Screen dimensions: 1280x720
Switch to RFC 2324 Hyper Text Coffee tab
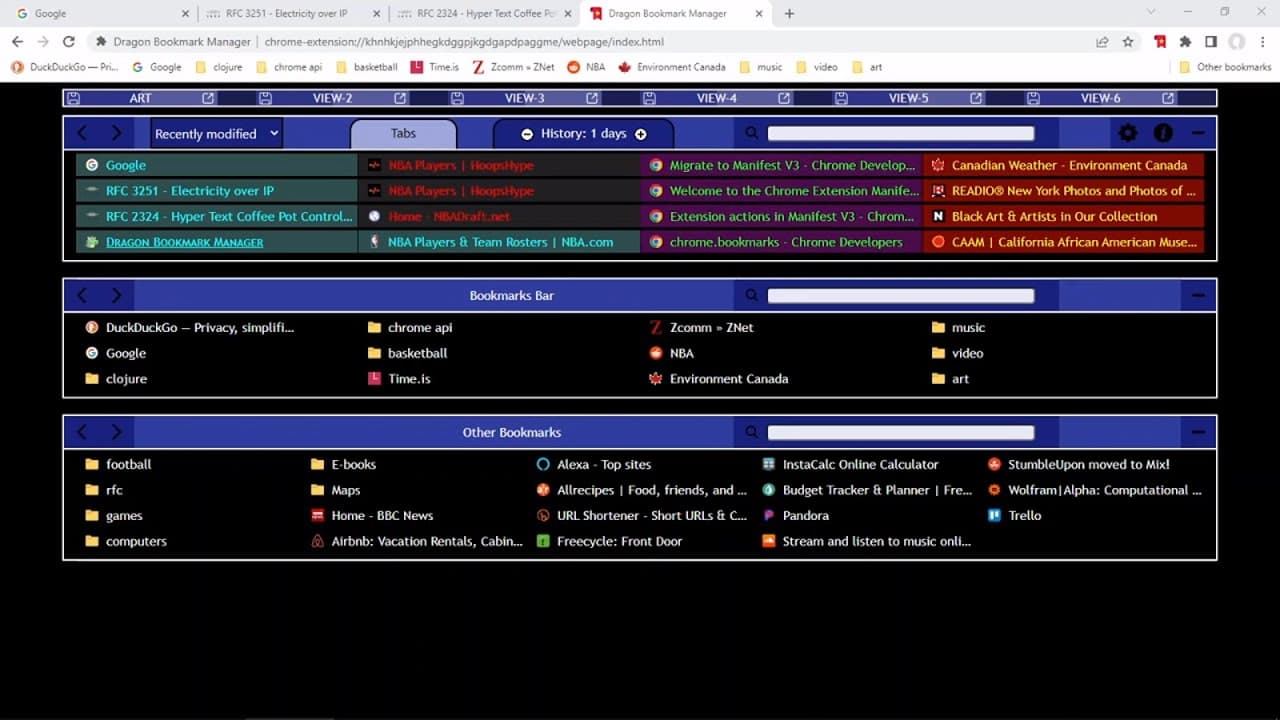pyautogui.click(x=484, y=14)
